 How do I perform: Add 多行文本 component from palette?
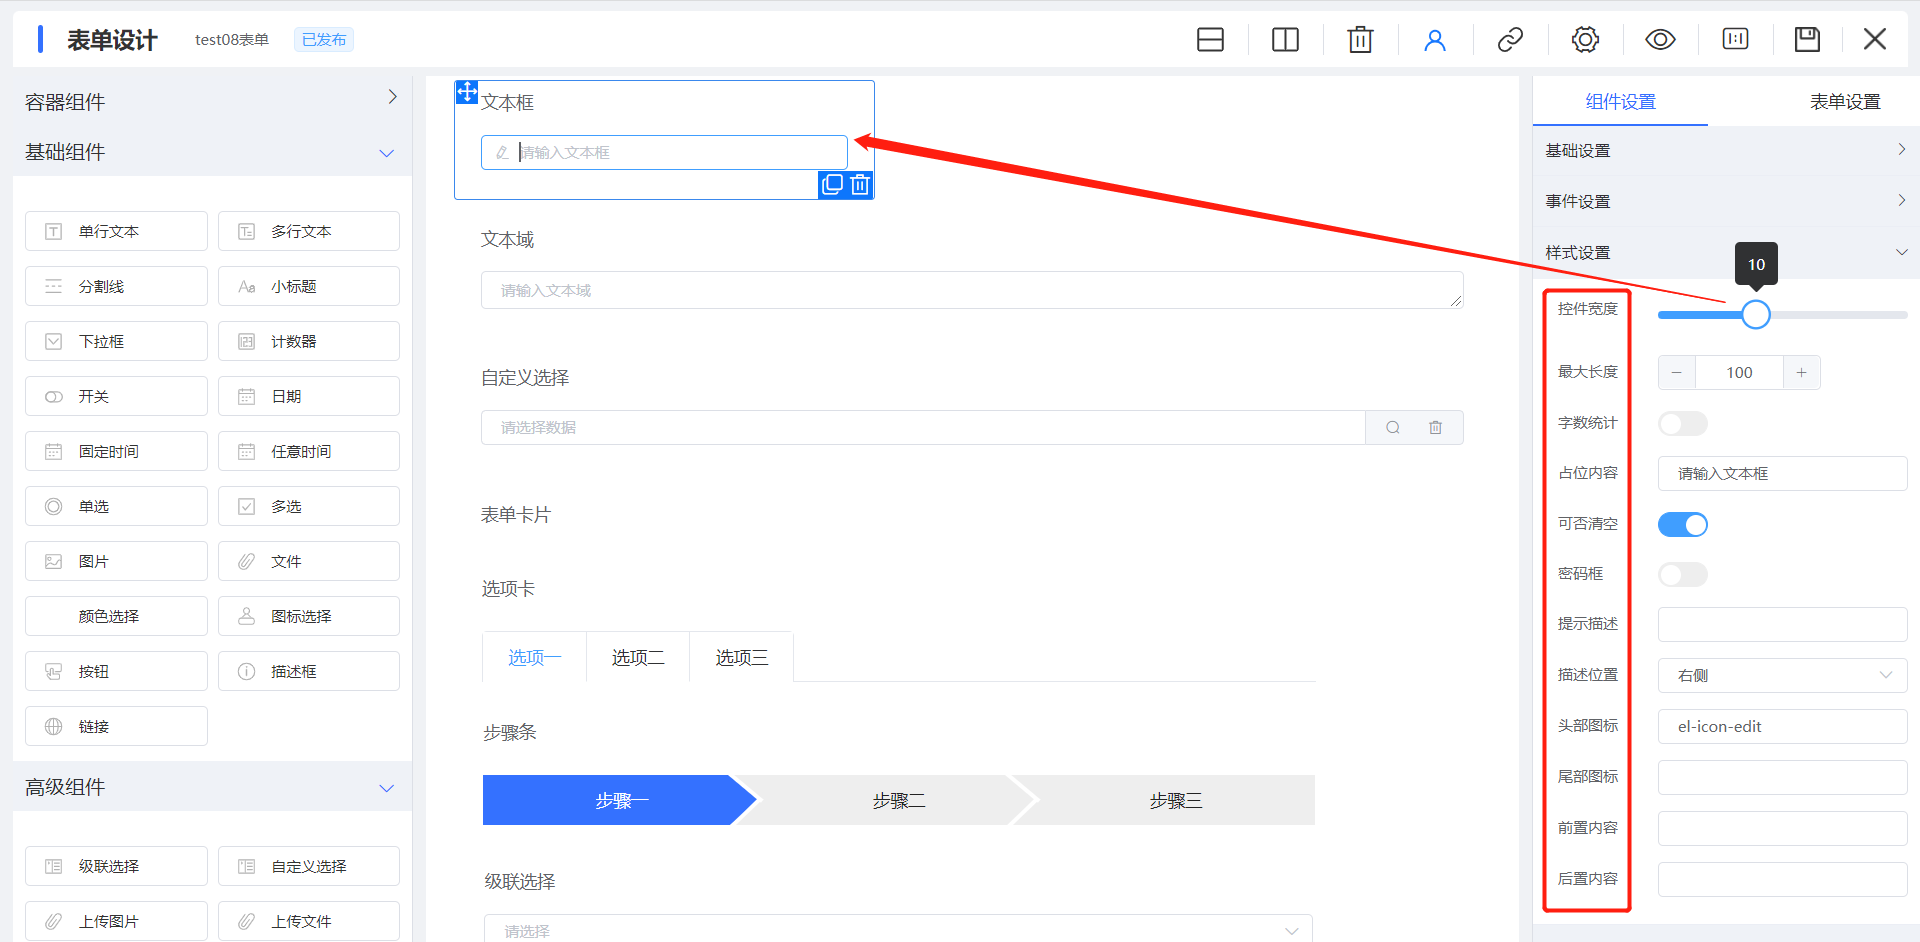coord(309,231)
